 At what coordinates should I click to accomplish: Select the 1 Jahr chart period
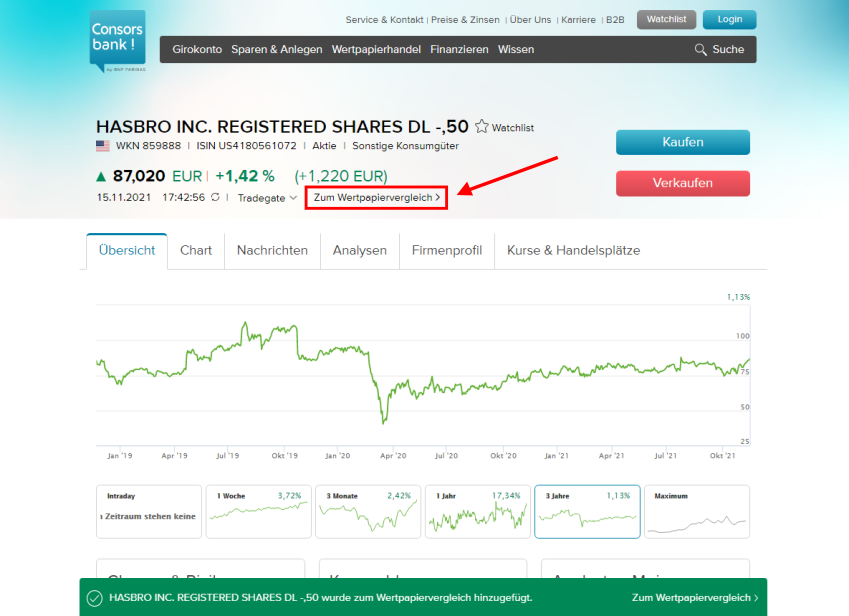(478, 512)
